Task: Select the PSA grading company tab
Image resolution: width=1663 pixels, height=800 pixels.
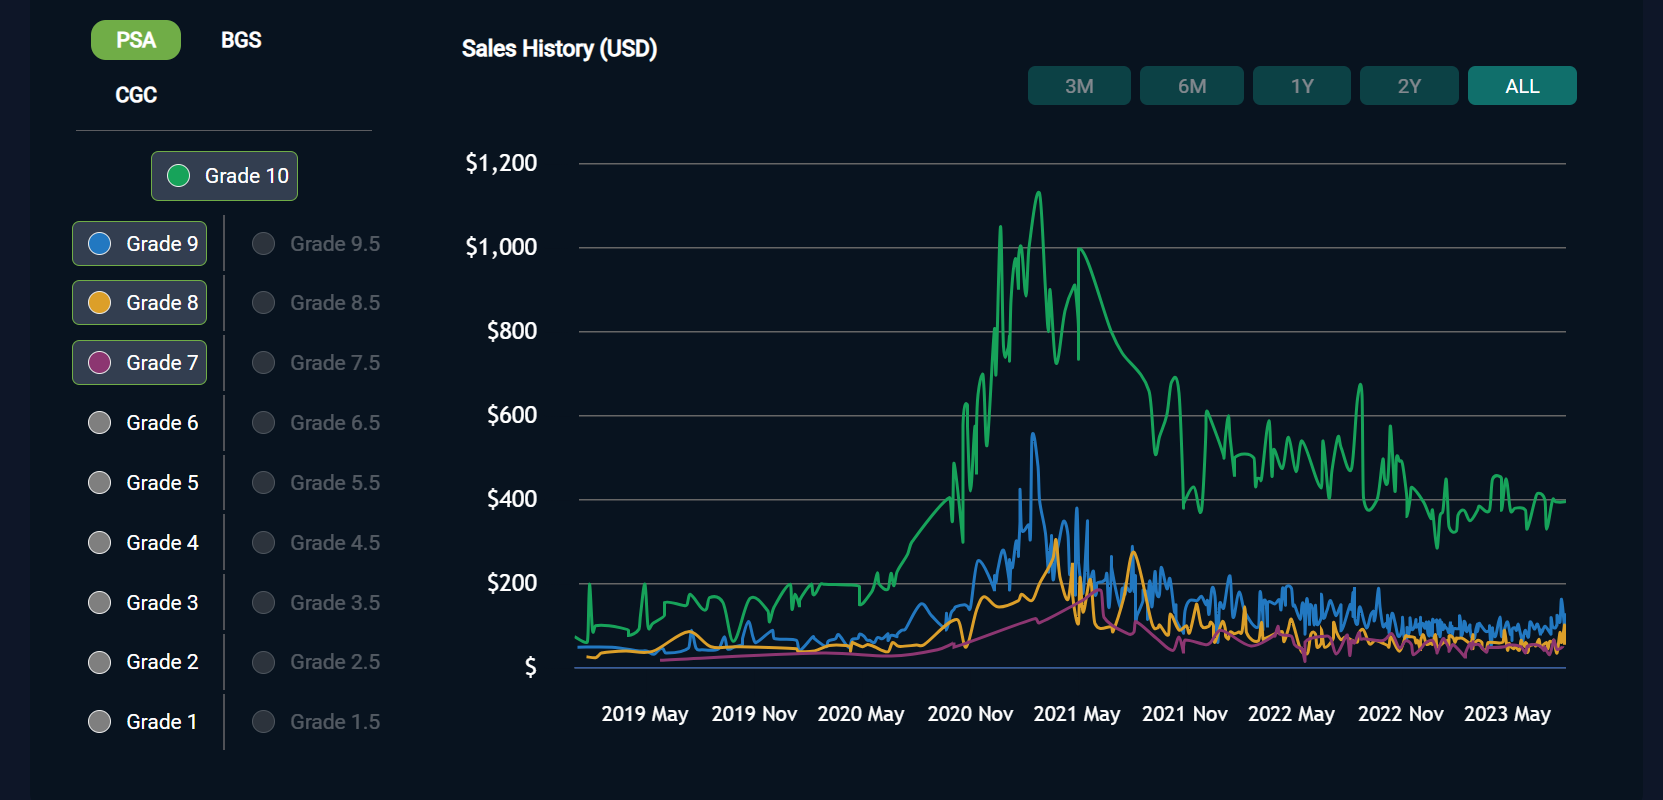Action: (x=136, y=40)
